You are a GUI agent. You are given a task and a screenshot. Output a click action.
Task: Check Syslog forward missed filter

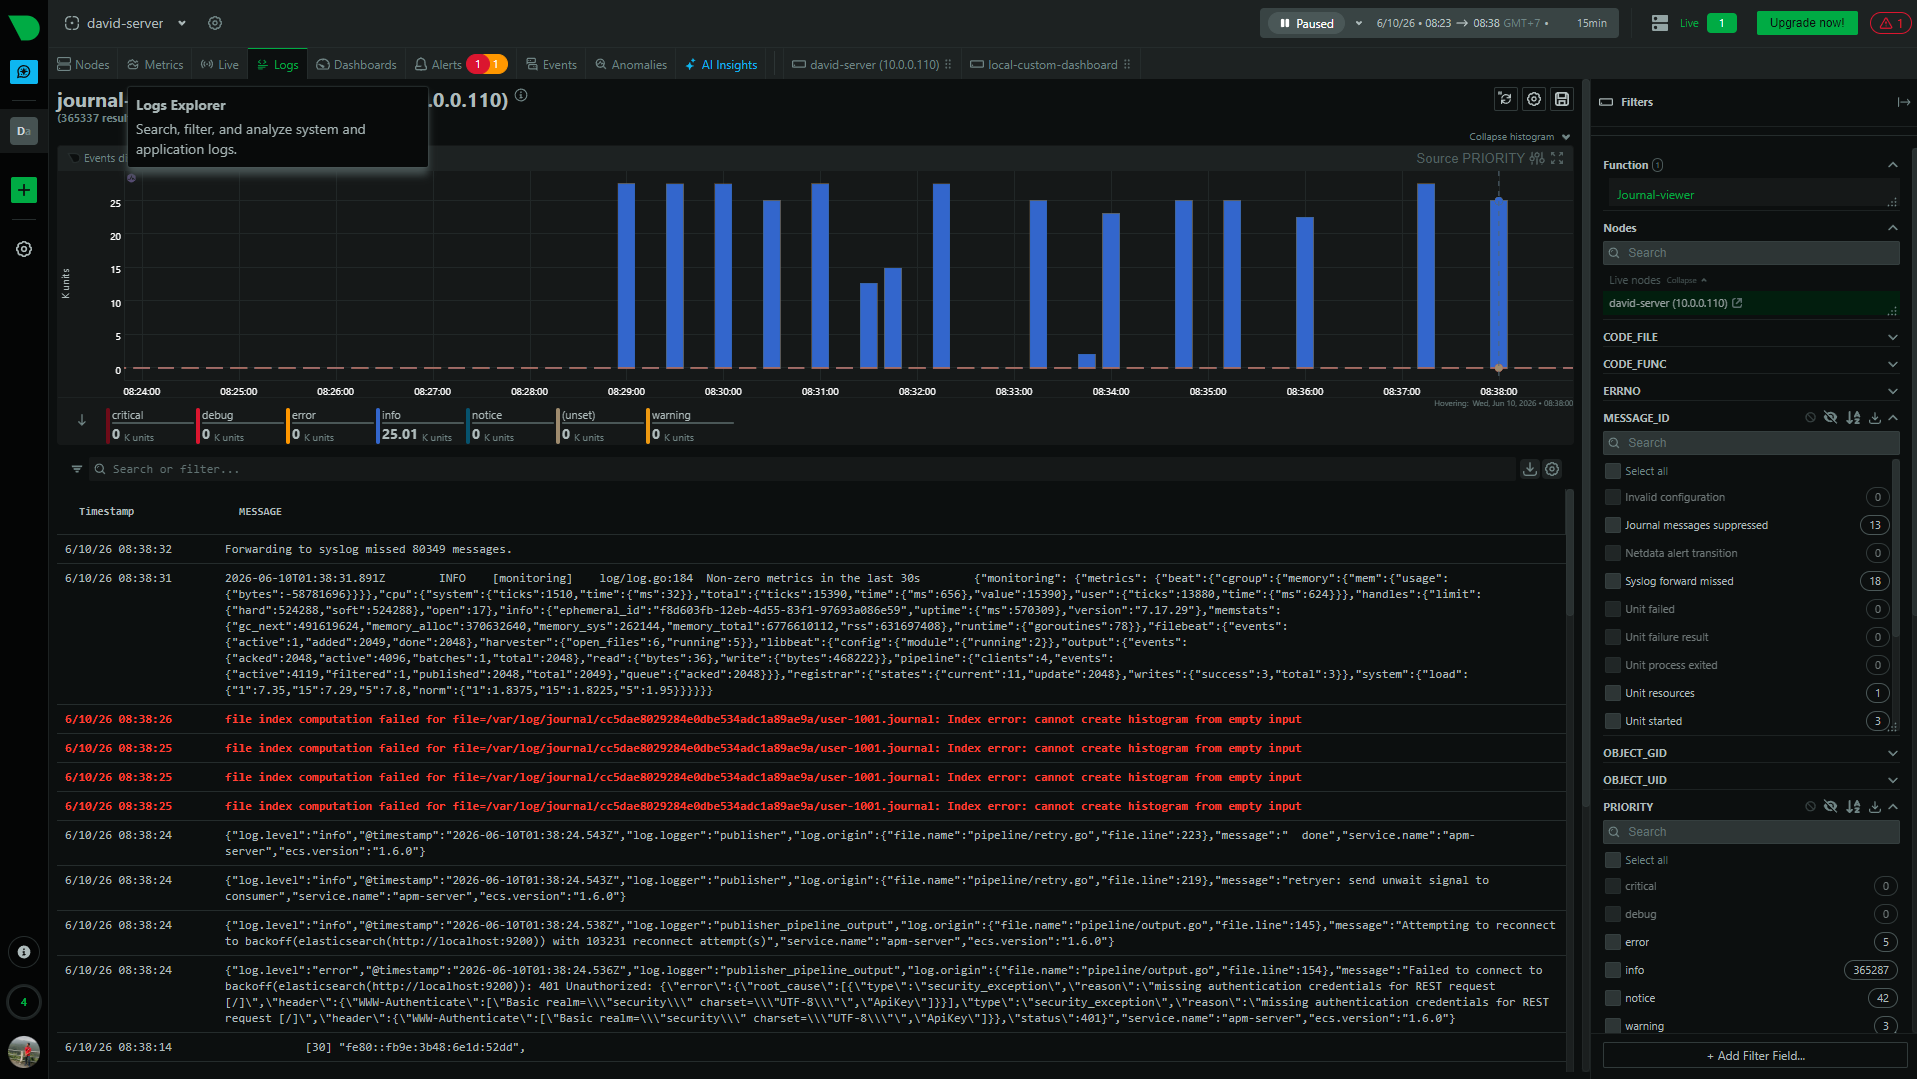[x=1612, y=581]
